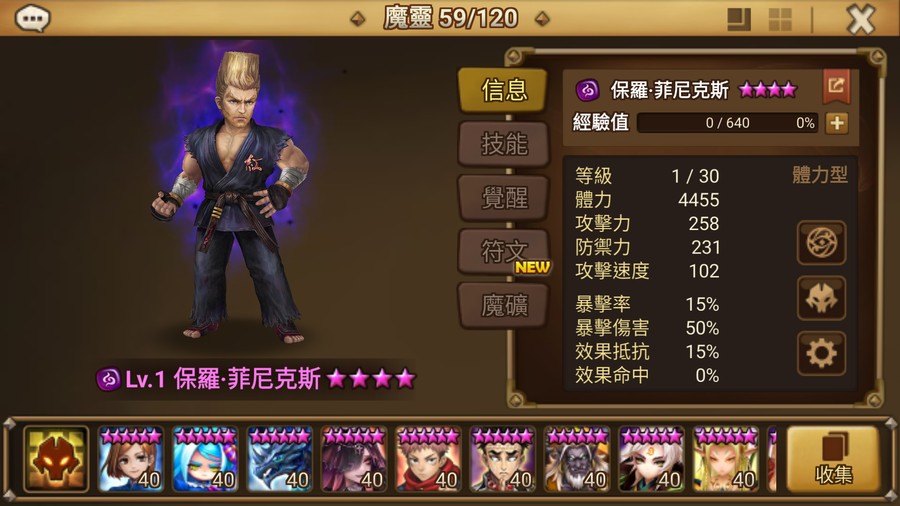The image size is (900, 506).
Task: Switch to single large view layout
Action: pos(739,20)
